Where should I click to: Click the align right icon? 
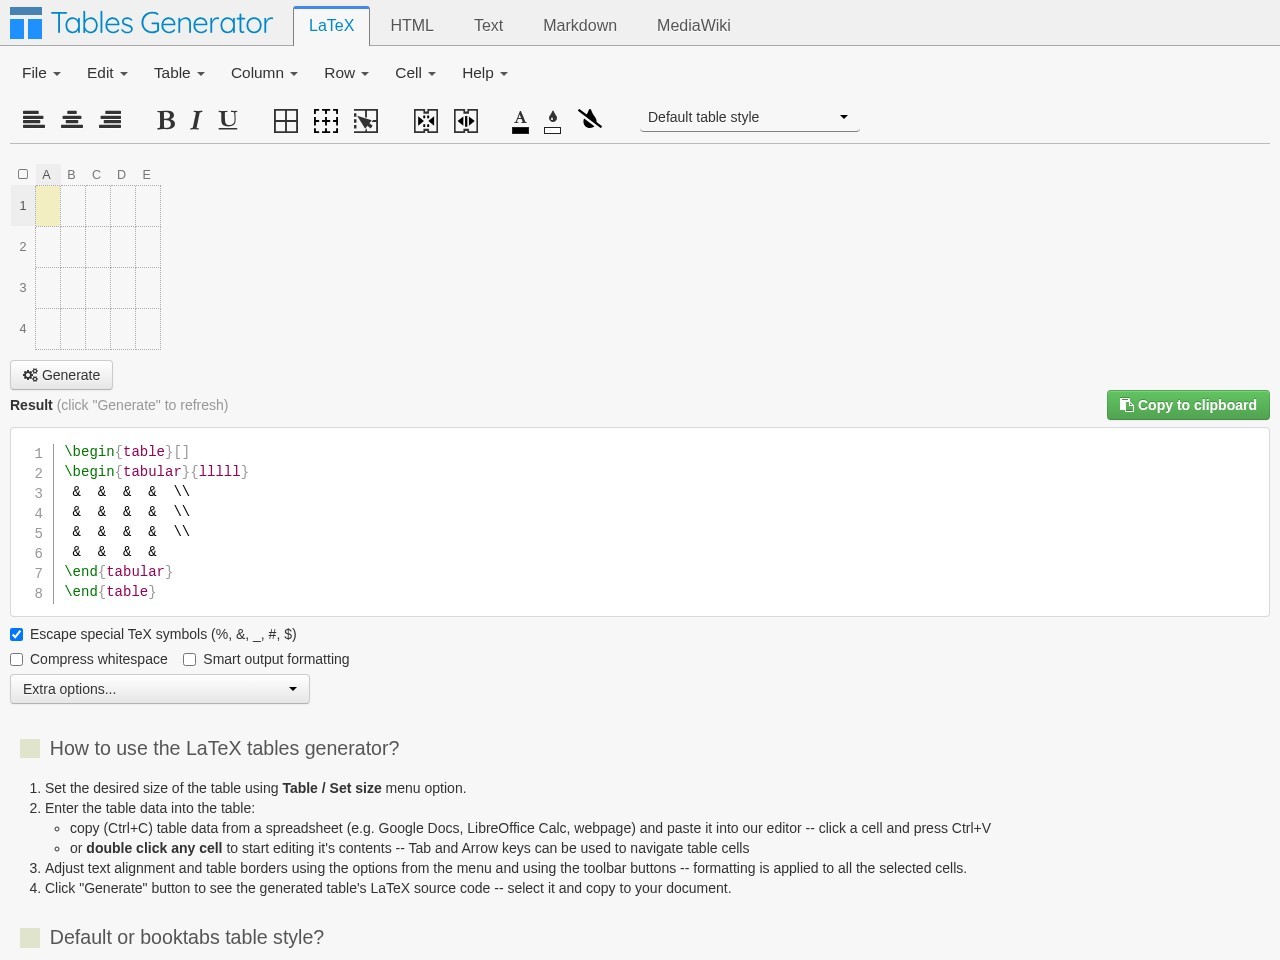coord(110,120)
